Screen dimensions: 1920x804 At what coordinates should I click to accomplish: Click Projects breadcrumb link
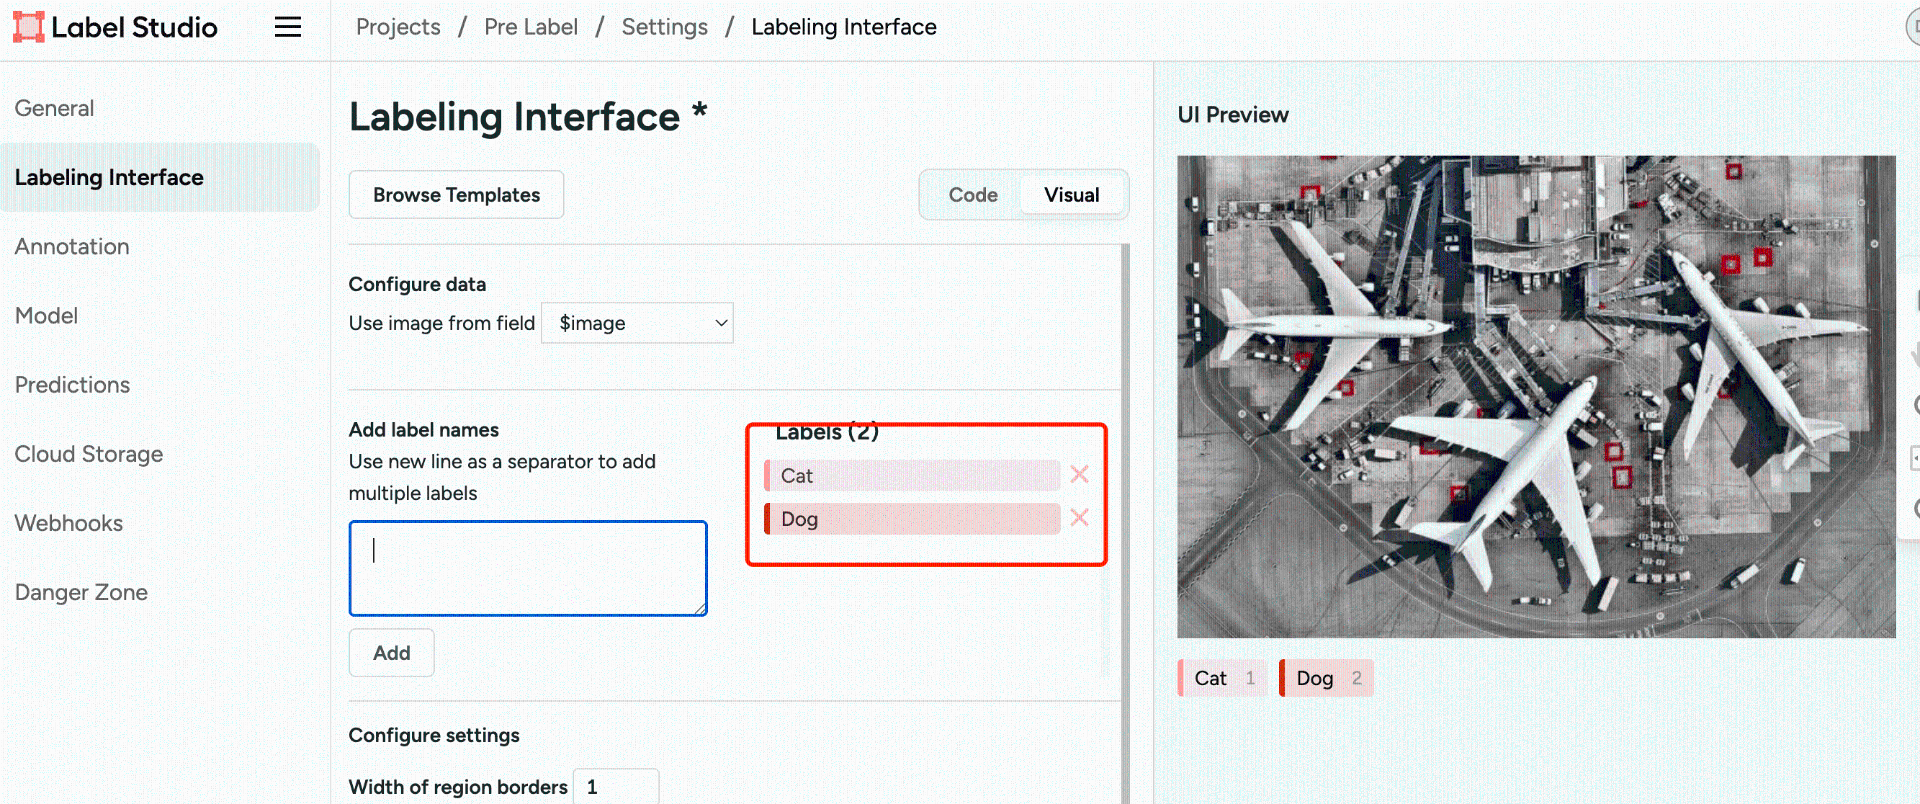398,27
